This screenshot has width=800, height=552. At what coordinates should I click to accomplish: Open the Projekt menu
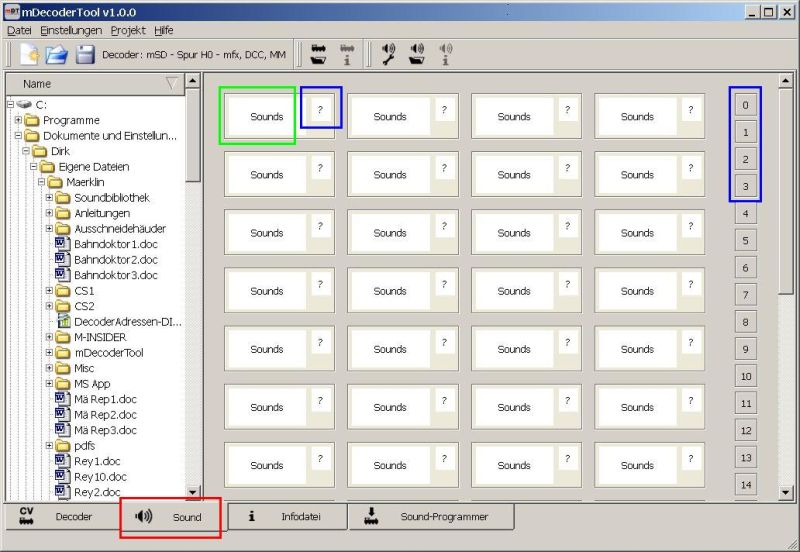tap(128, 31)
